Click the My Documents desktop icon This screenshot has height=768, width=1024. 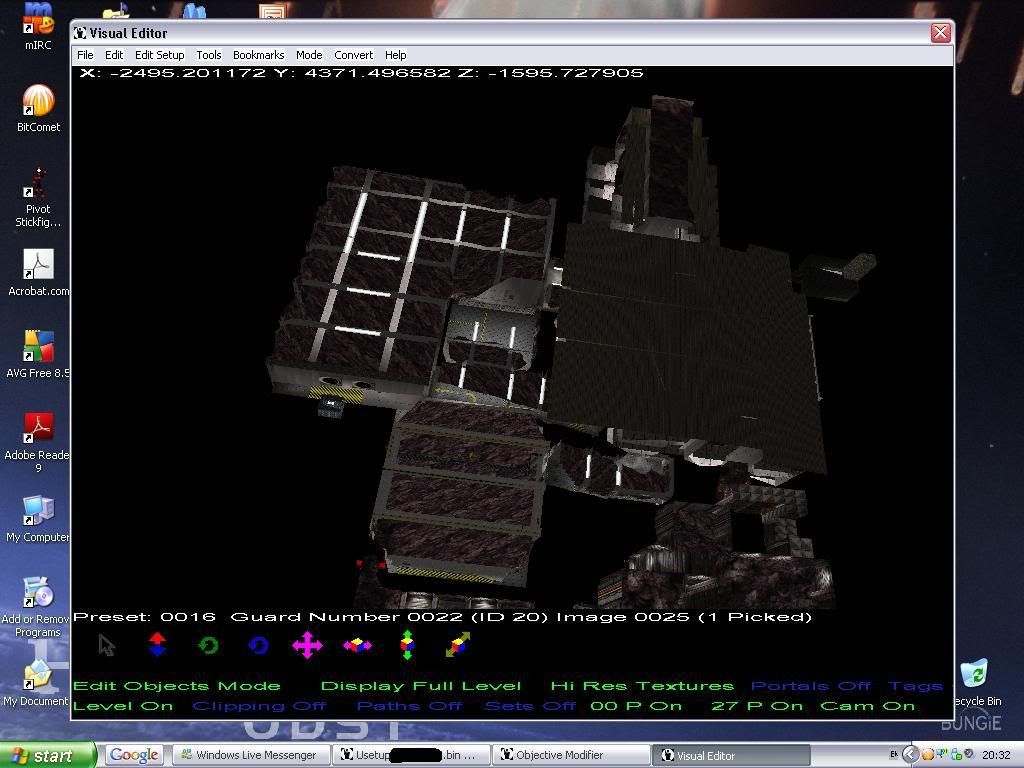37,683
